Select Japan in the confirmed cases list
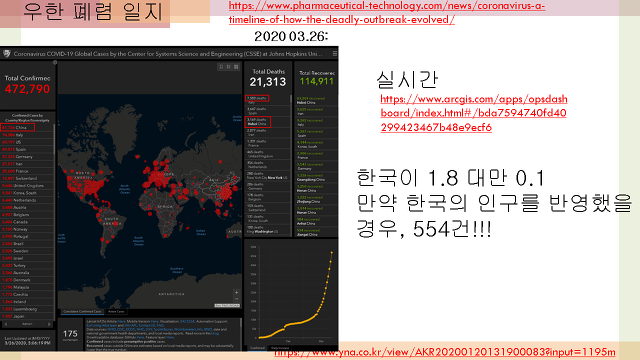 [27, 316]
